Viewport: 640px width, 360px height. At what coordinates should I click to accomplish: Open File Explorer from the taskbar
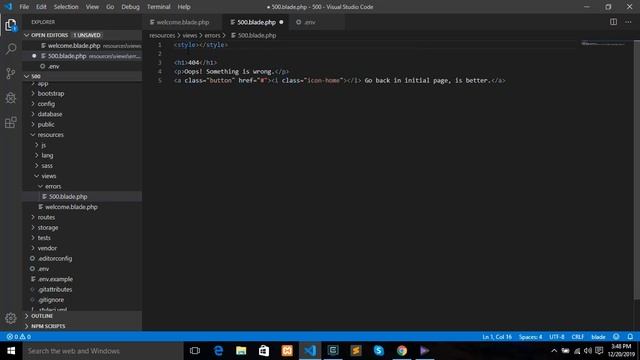[x=241, y=351]
